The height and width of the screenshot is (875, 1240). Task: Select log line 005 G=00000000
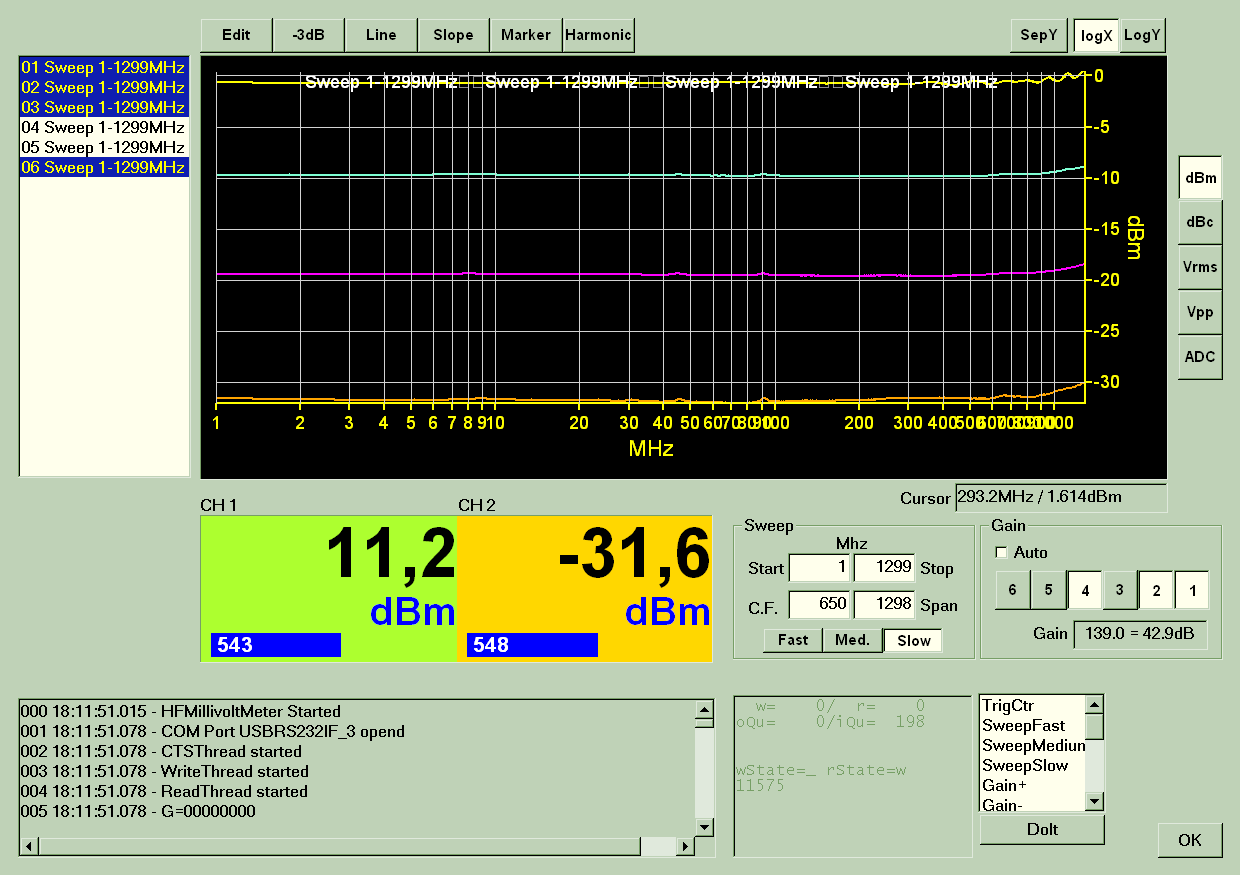[x=138, y=811]
